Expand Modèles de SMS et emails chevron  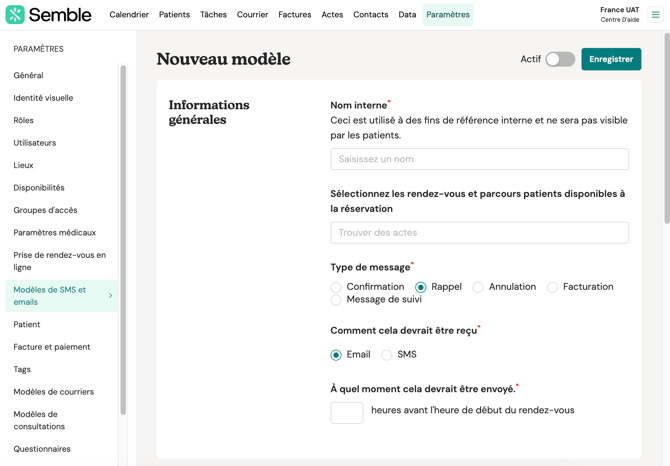(x=110, y=296)
